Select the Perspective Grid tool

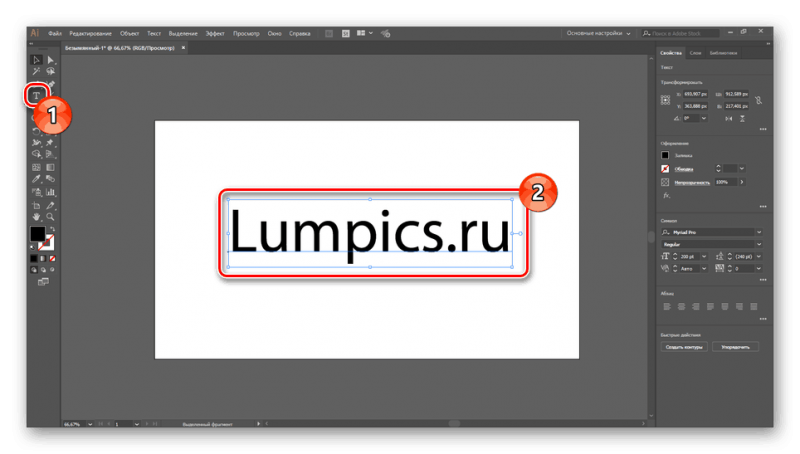point(50,154)
